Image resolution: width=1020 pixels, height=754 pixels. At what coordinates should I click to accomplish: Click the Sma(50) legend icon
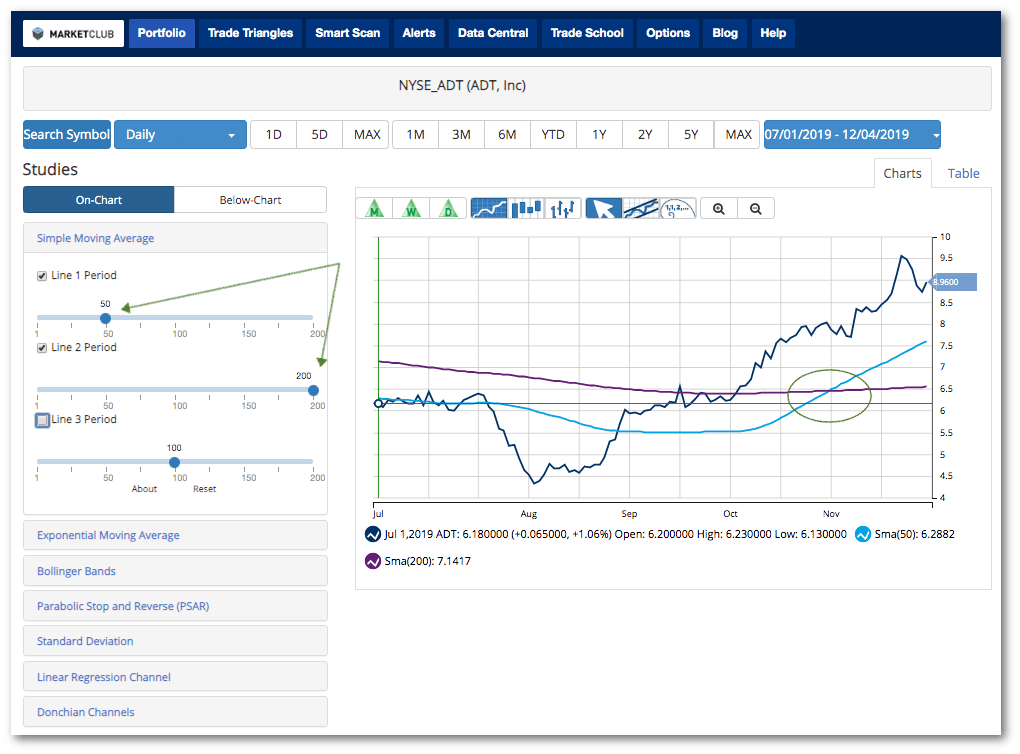[x=863, y=534]
